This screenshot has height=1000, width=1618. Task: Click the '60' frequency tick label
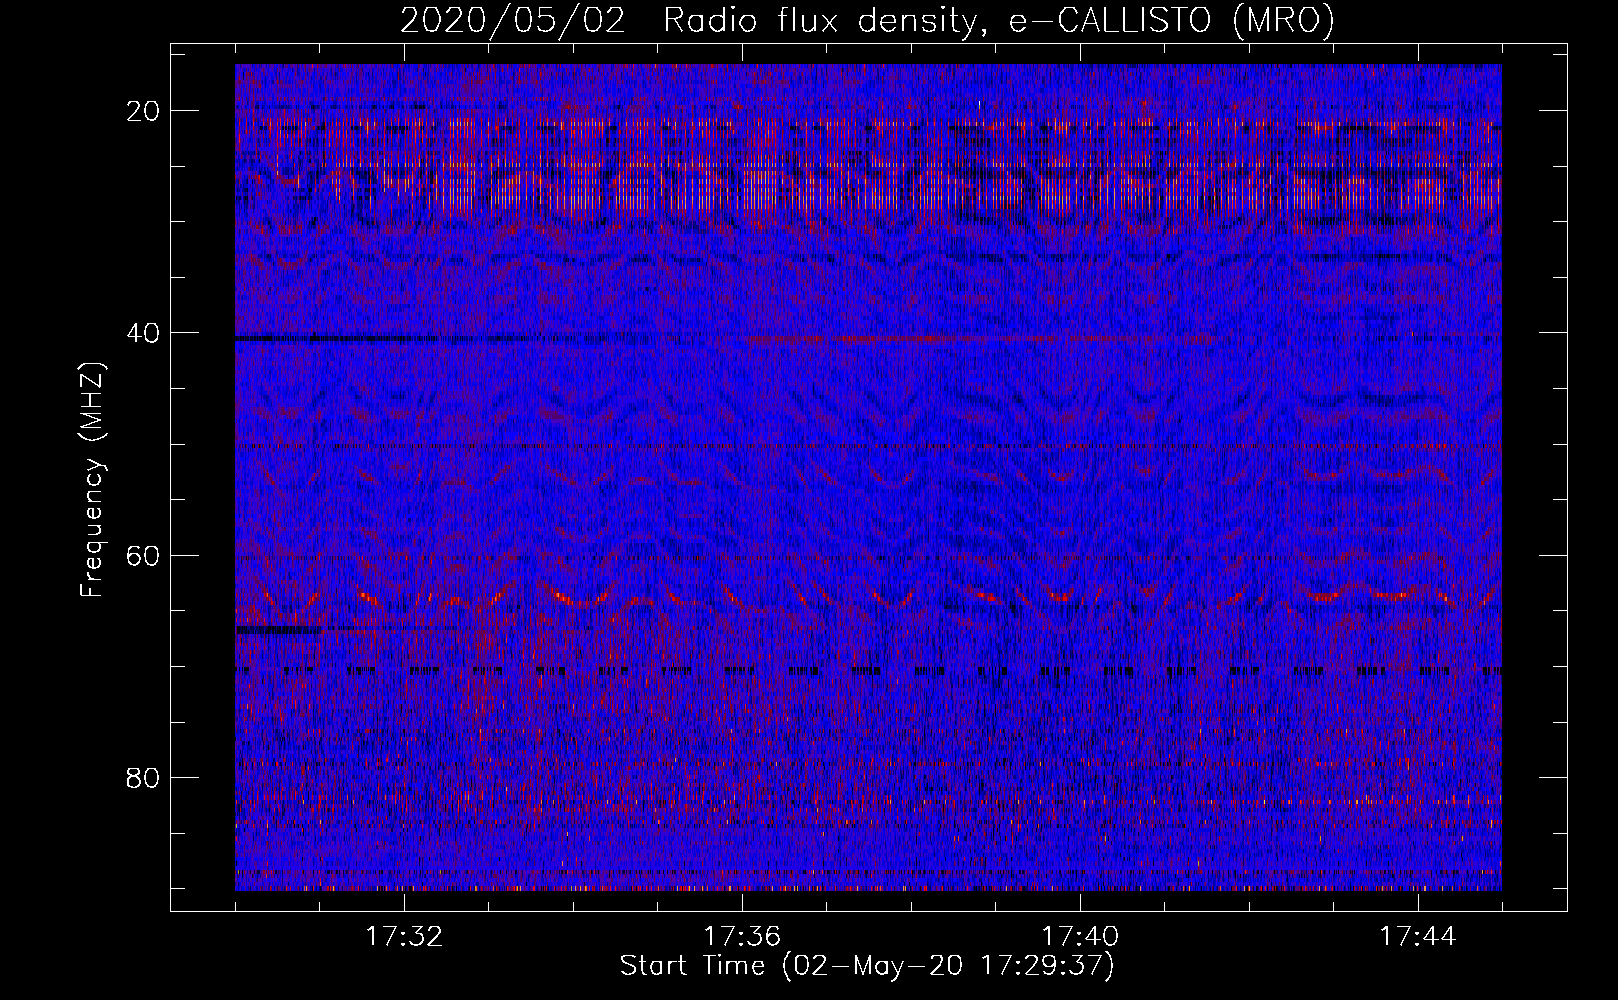(x=143, y=555)
